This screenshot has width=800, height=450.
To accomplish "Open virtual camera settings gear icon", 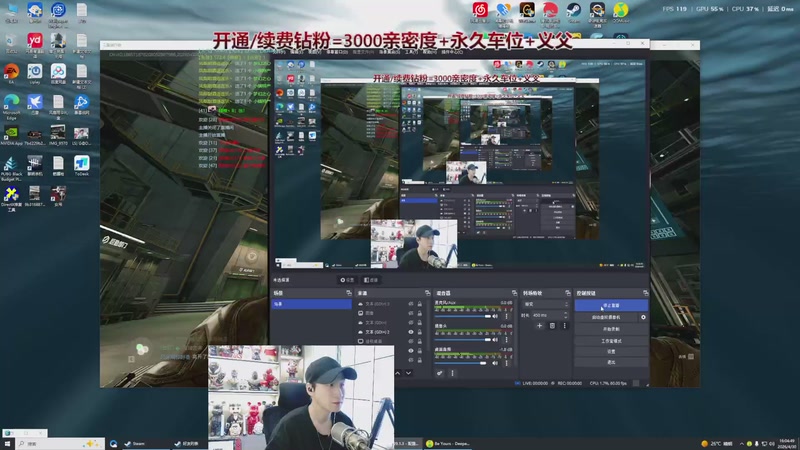I will (643, 317).
